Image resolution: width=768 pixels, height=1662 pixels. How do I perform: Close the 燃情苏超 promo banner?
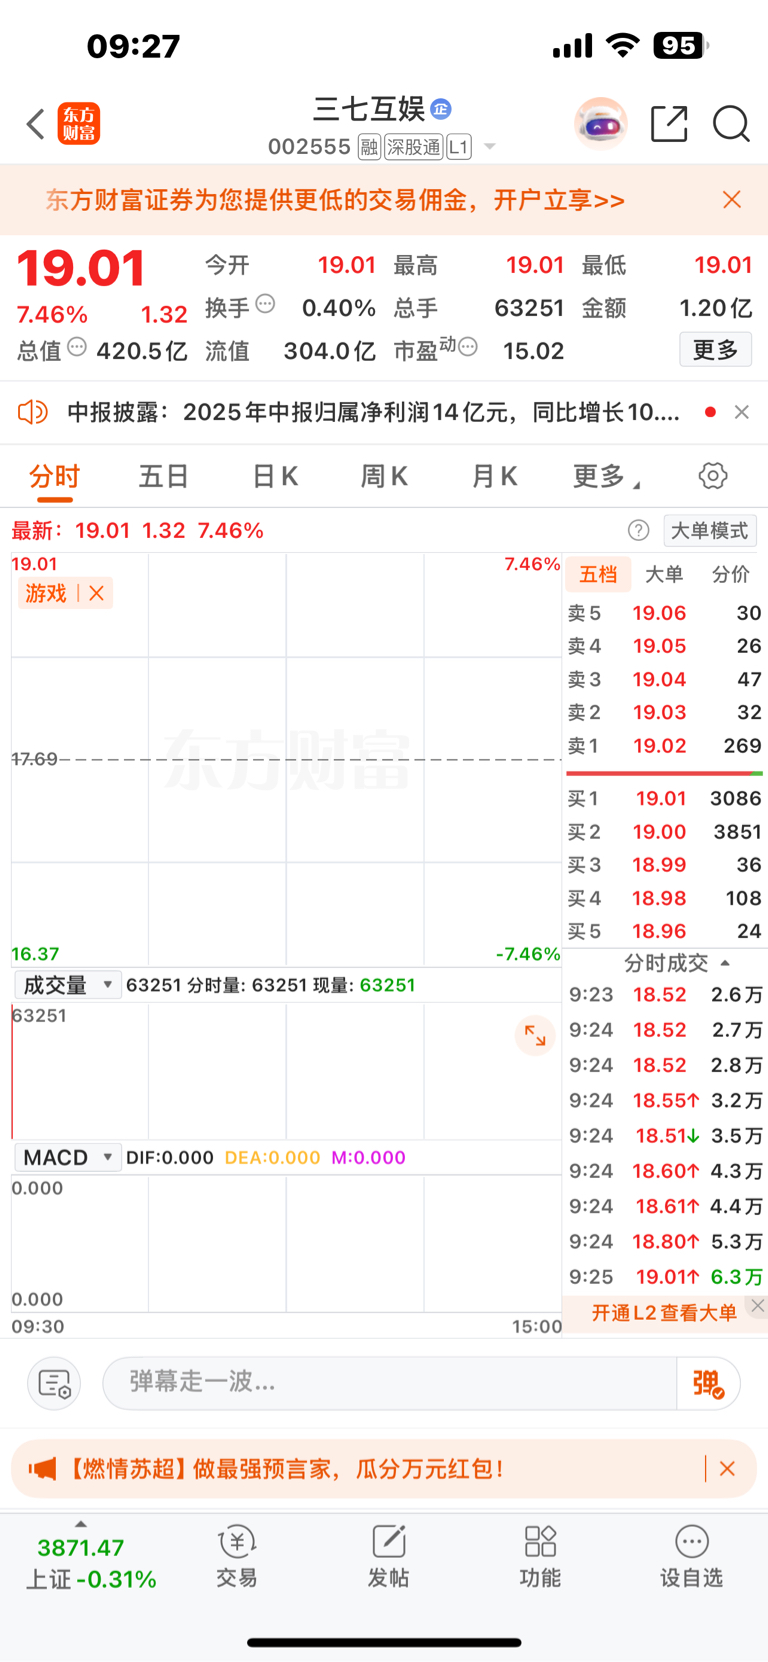pyautogui.click(x=727, y=1469)
